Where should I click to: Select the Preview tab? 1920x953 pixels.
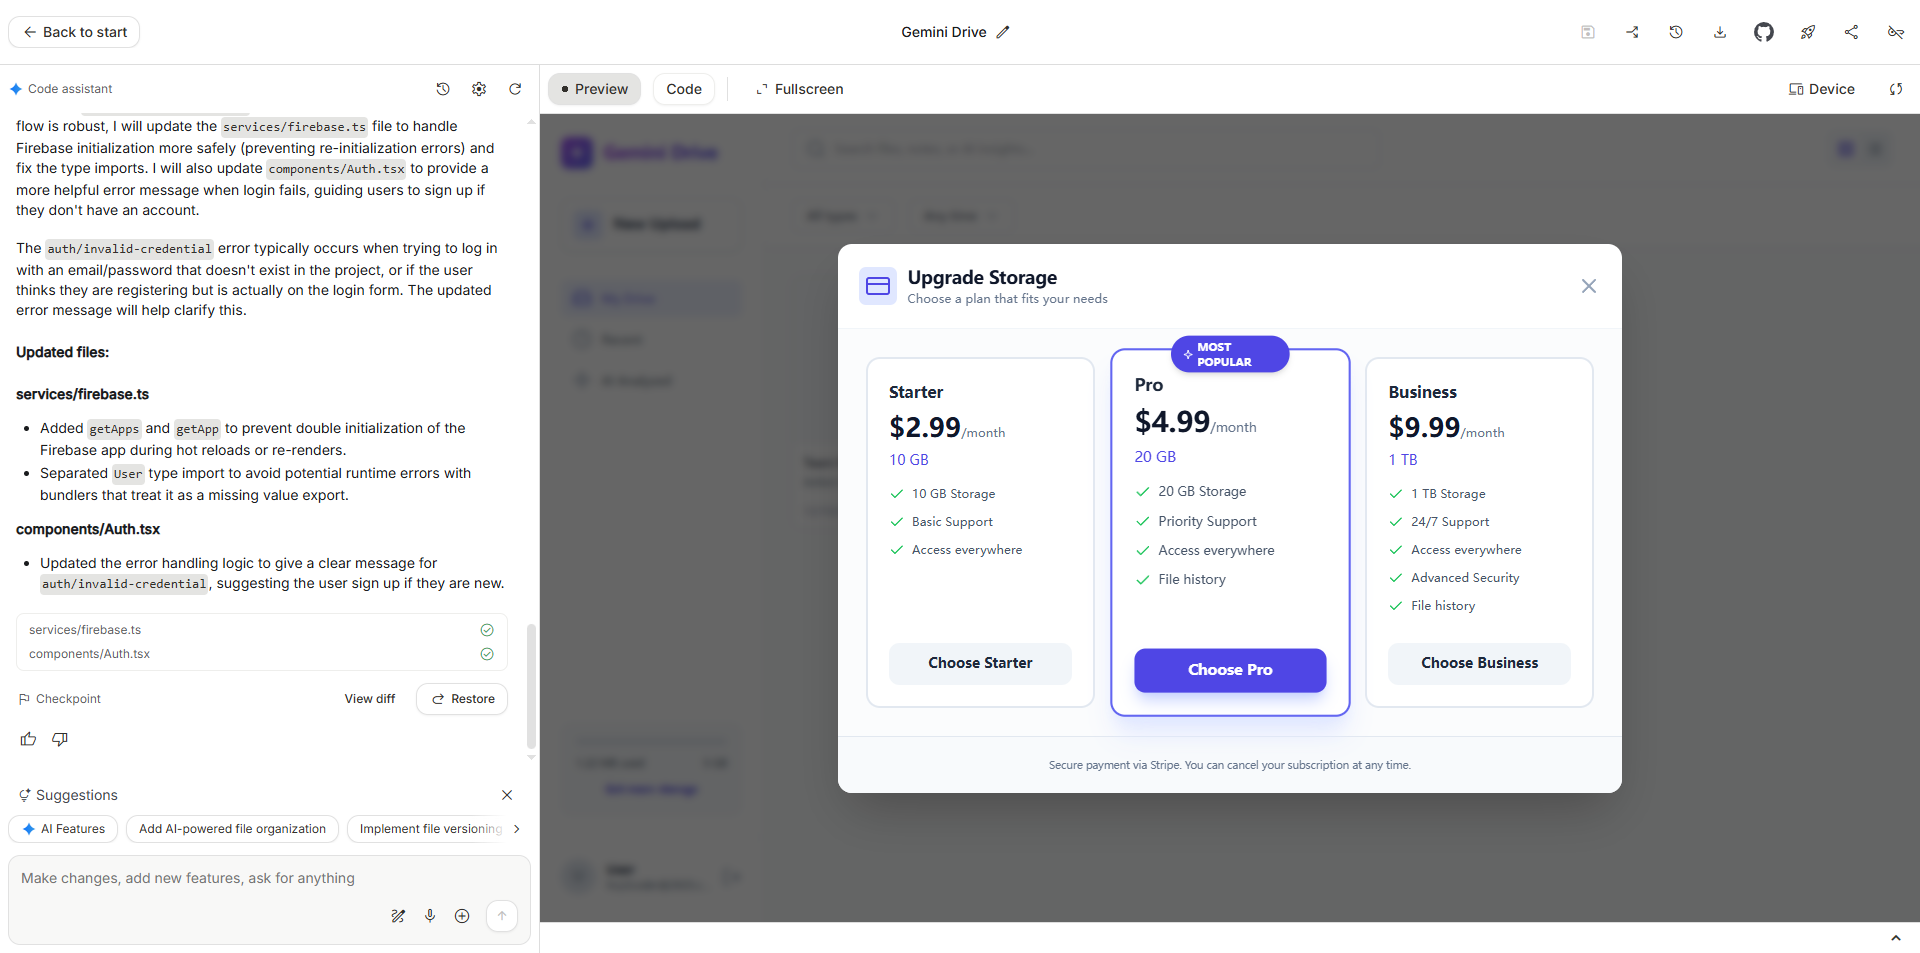594,89
